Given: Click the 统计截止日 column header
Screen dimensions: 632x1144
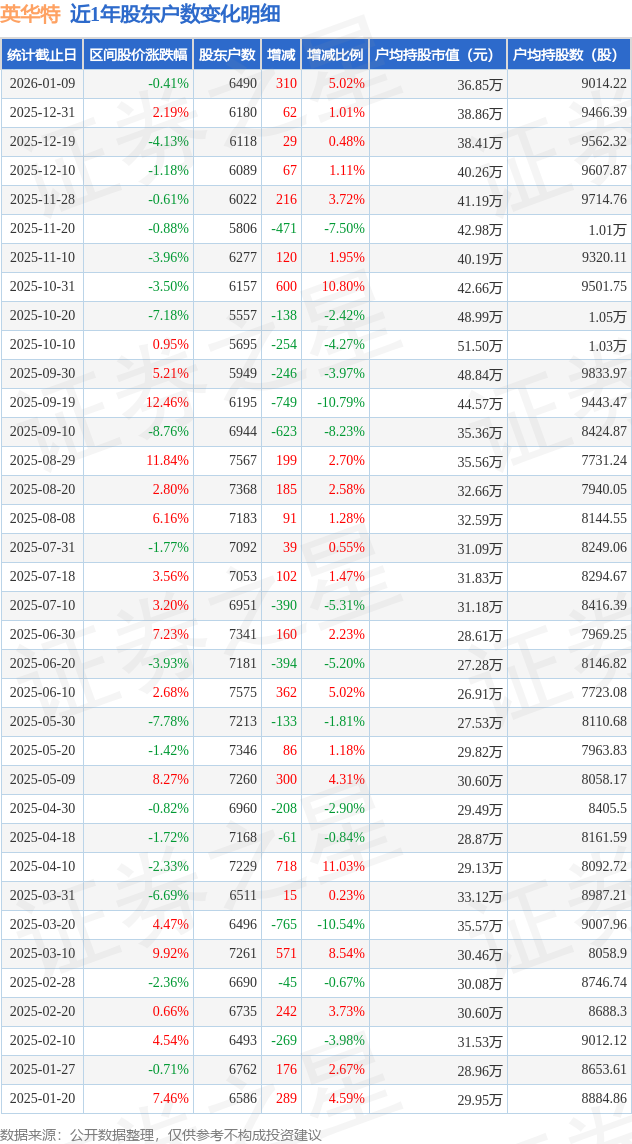Looking at the screenshot, I should pos(42,55).
